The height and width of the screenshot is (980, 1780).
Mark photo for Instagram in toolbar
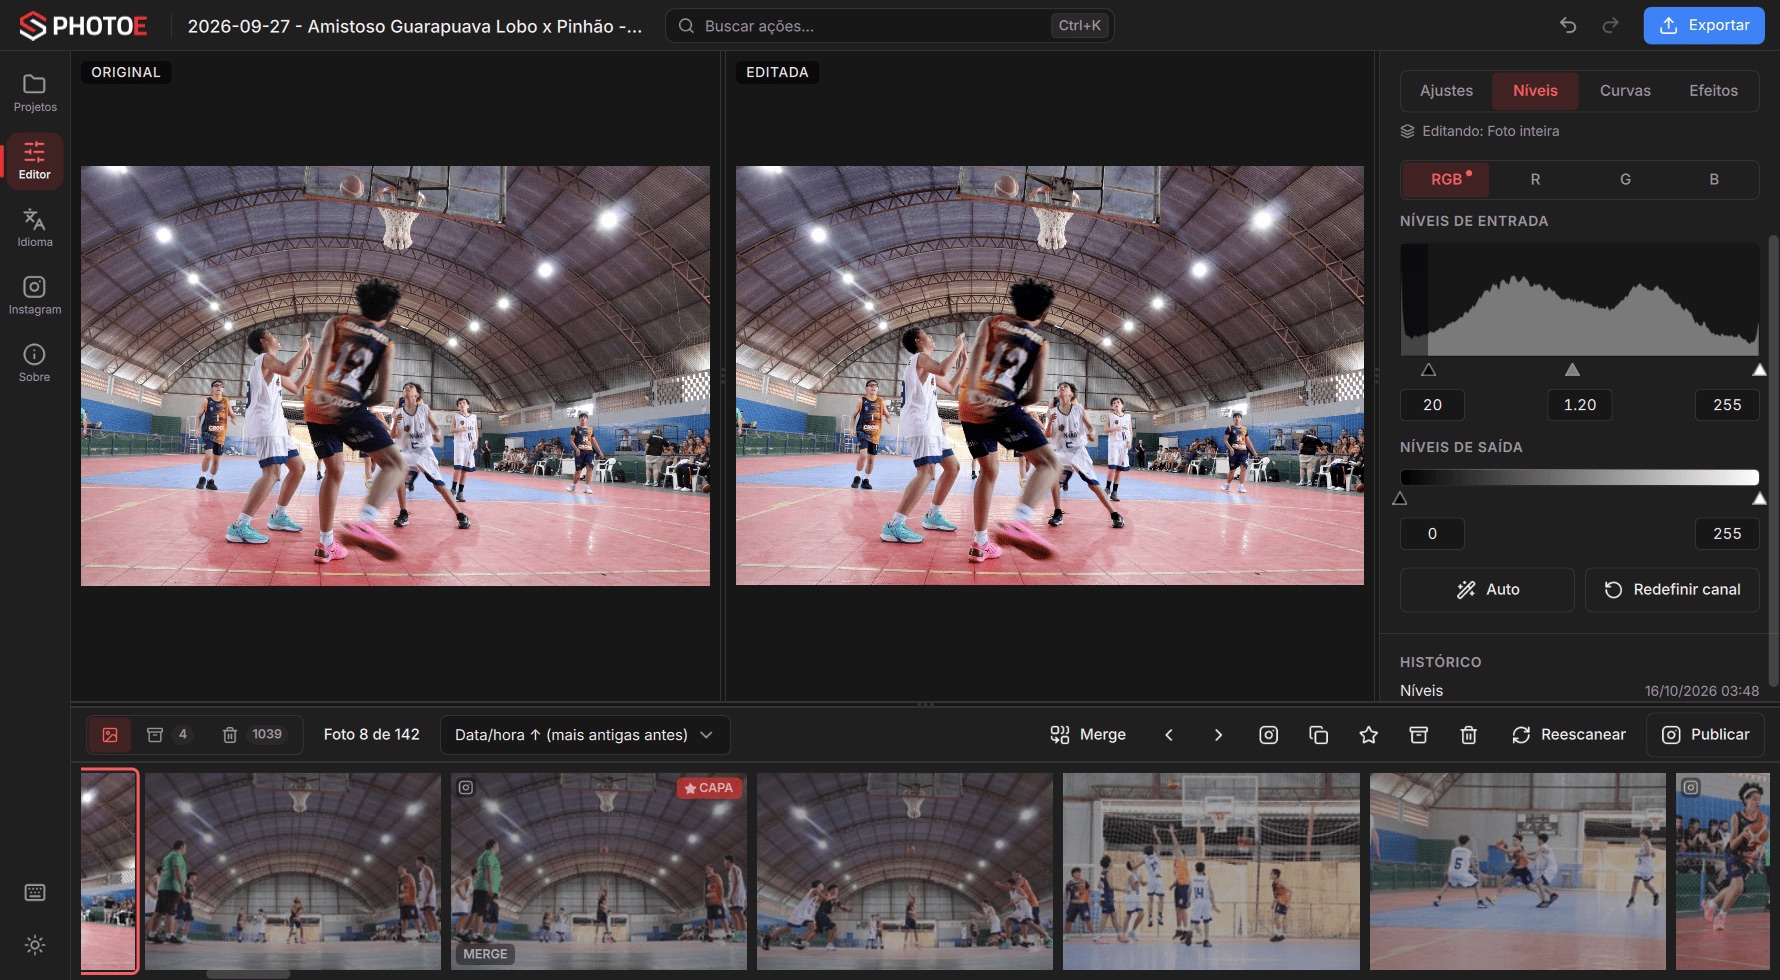click(1268, 735)
